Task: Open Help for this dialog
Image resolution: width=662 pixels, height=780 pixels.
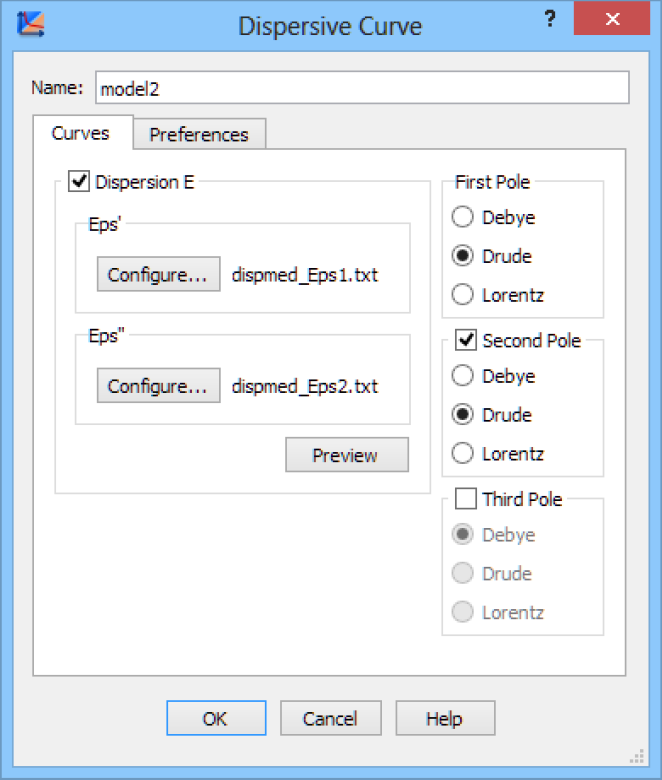Action: click(x=444, y=718)
